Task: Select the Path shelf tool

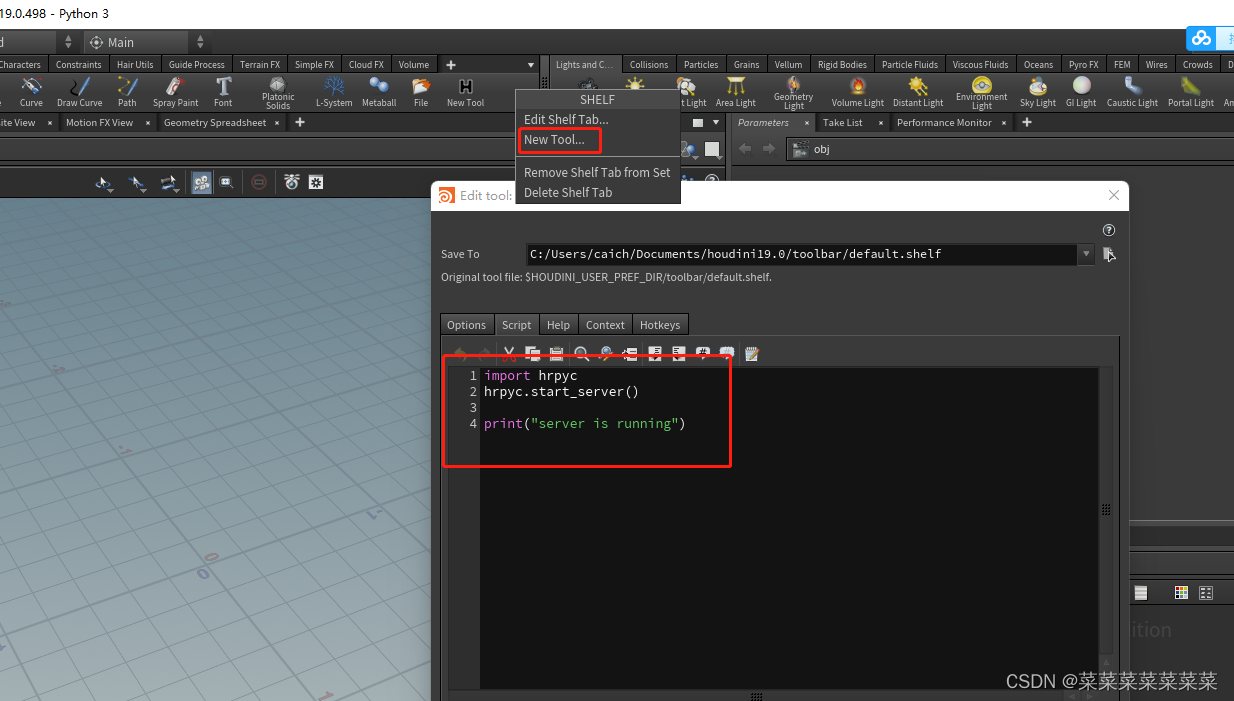Action: tap(127, 92)
